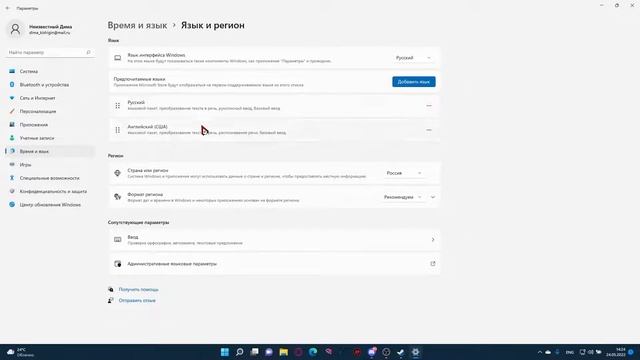The width and height of the screenshot is (640, 360).
Task: Expand the Формат региона section chevron
Action: pyautogui.click(x=433, y=197)
